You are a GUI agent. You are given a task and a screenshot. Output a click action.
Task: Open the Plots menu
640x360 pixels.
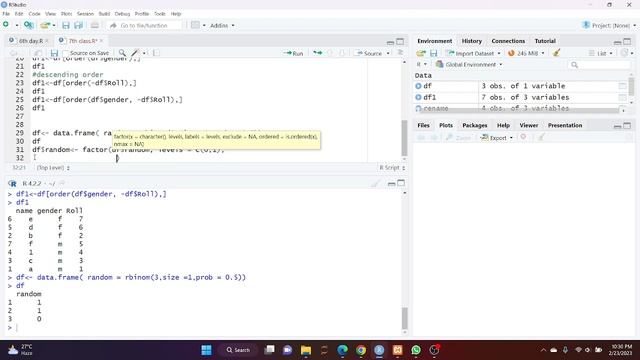66,14
